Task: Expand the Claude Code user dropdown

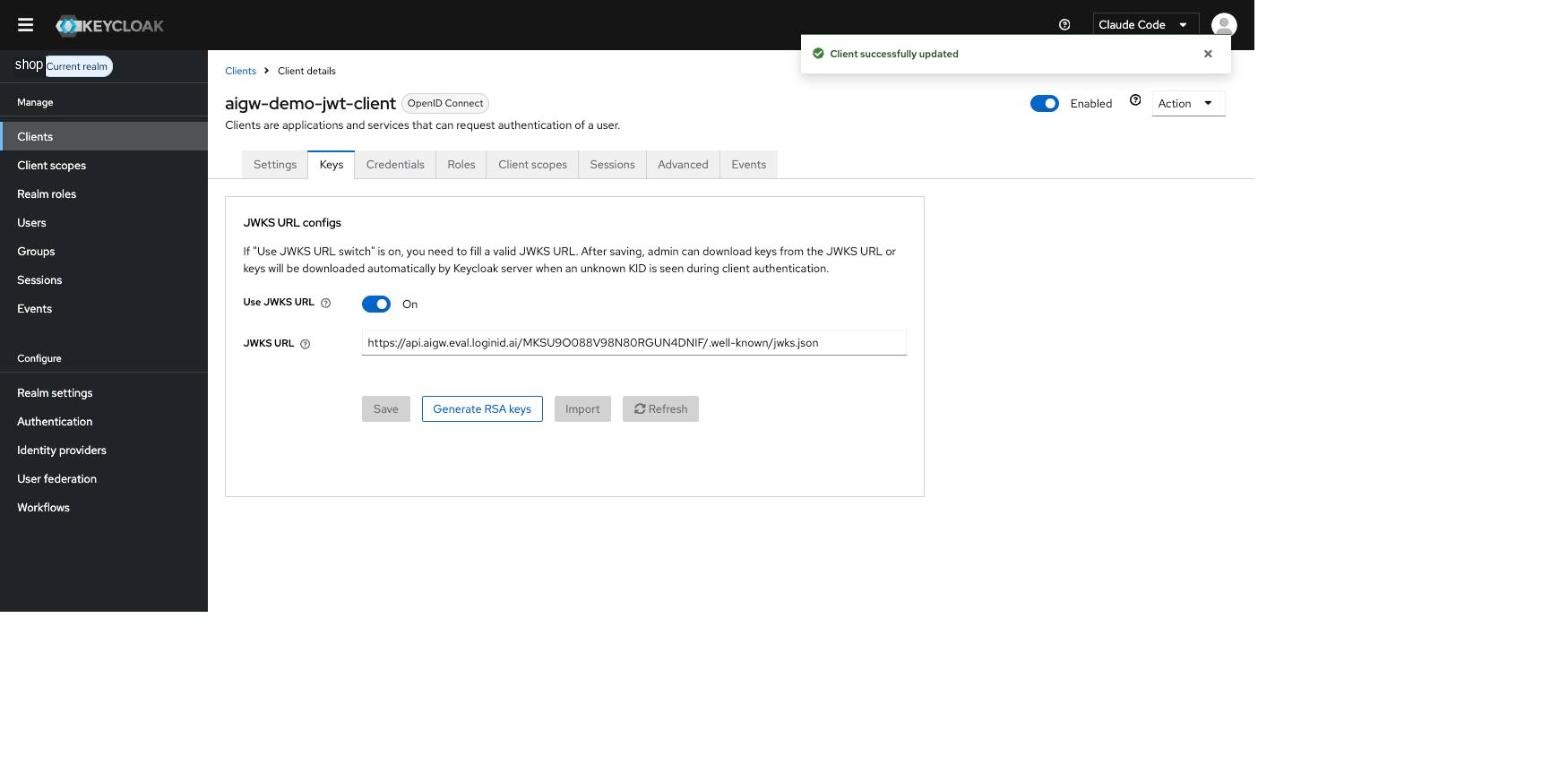Action: [1144, 25]
